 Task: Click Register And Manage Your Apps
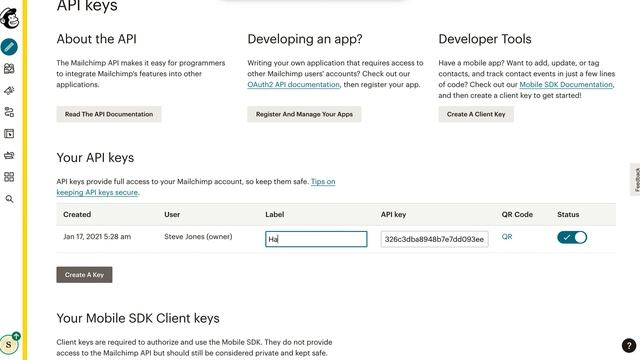(x=304, y=114)
